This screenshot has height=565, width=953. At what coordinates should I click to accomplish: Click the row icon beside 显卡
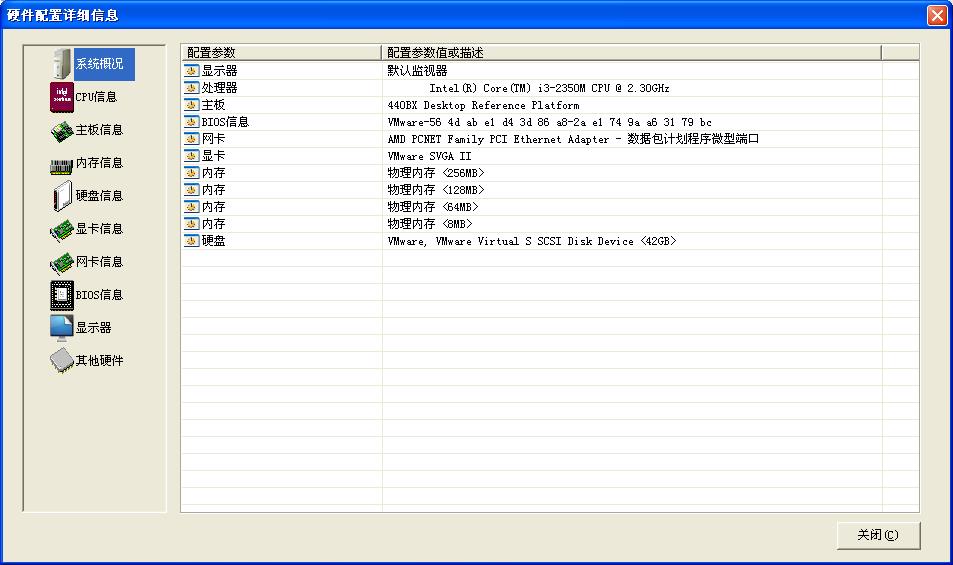191,156
